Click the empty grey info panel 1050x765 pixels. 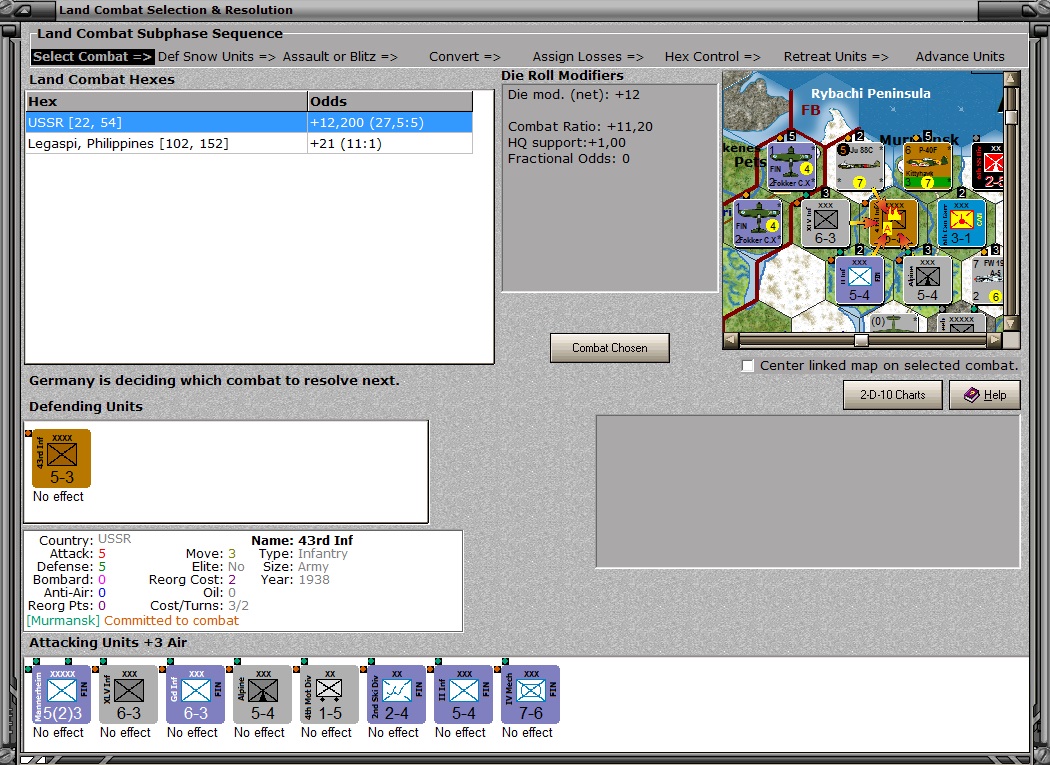click(x=808, y=492)
